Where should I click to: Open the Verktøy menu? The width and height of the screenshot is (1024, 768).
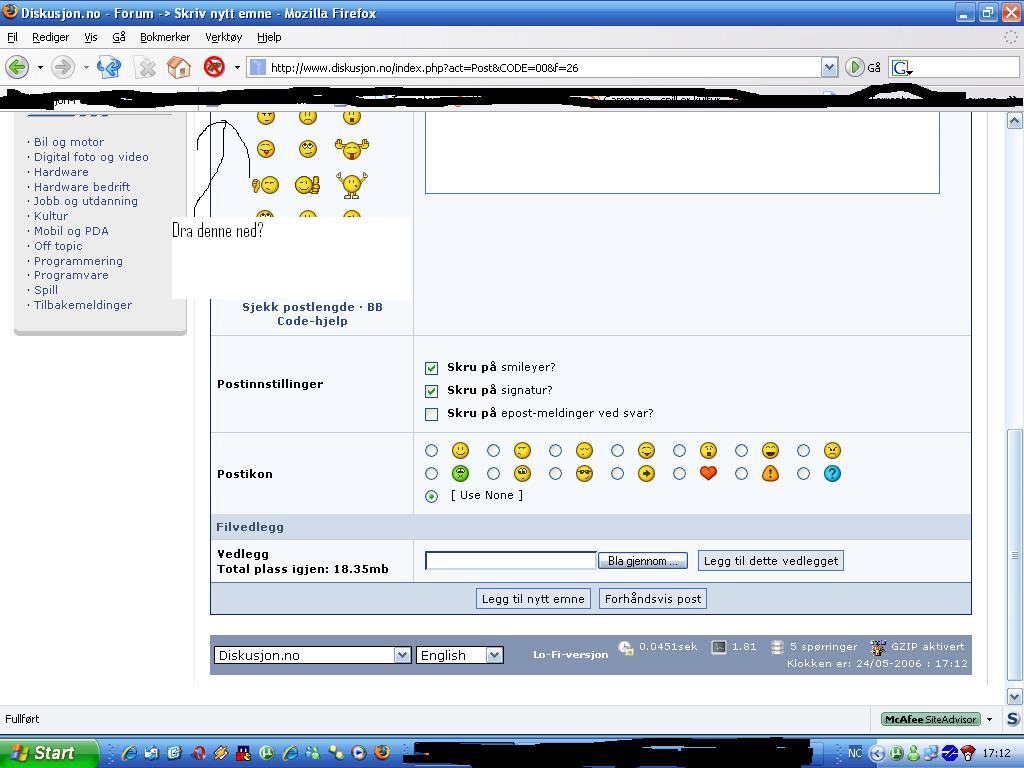point(223,37)
